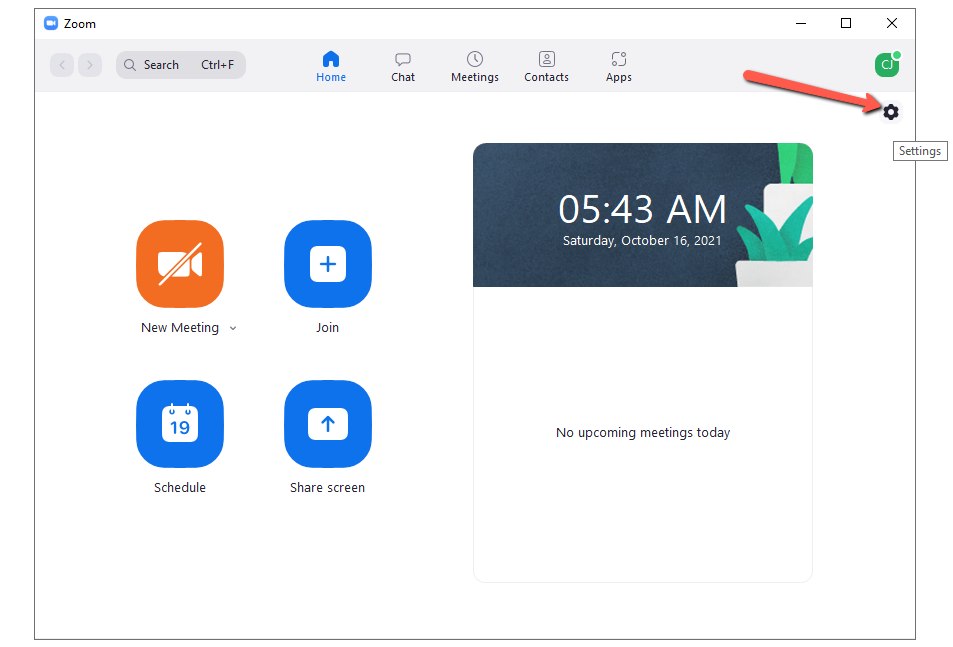Switch to the Home tab

pyautogui.click(x=331, y=66)
